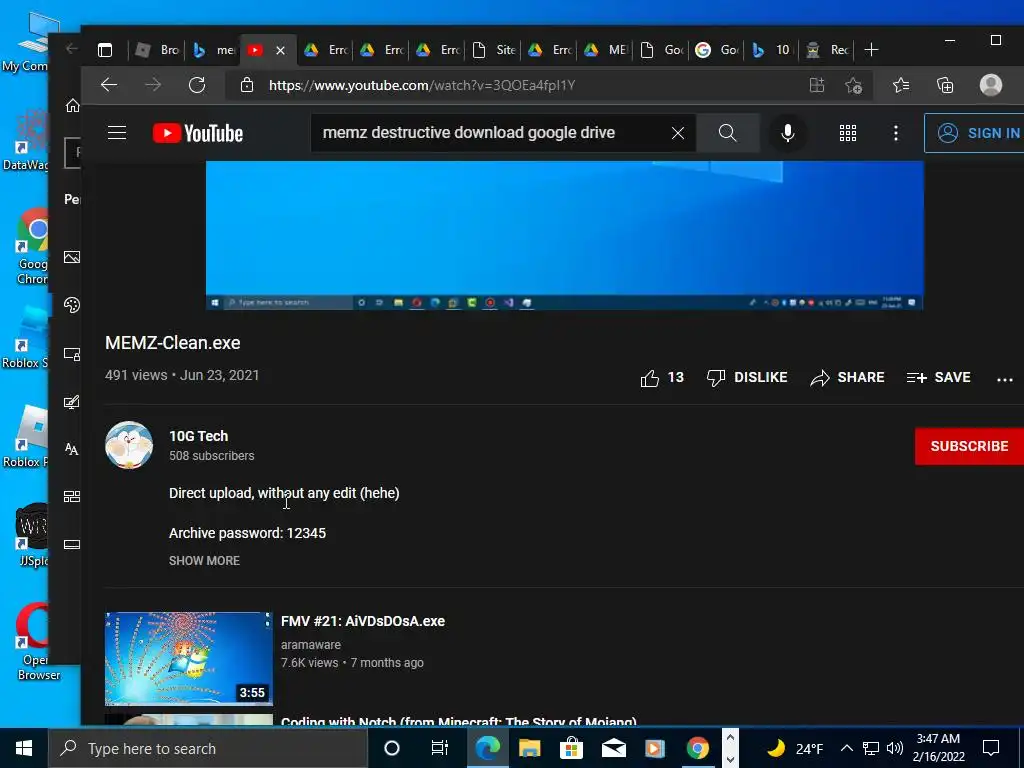Open the home icon in background window
The image size is (1024, 768).
click(x=72, y=106)
